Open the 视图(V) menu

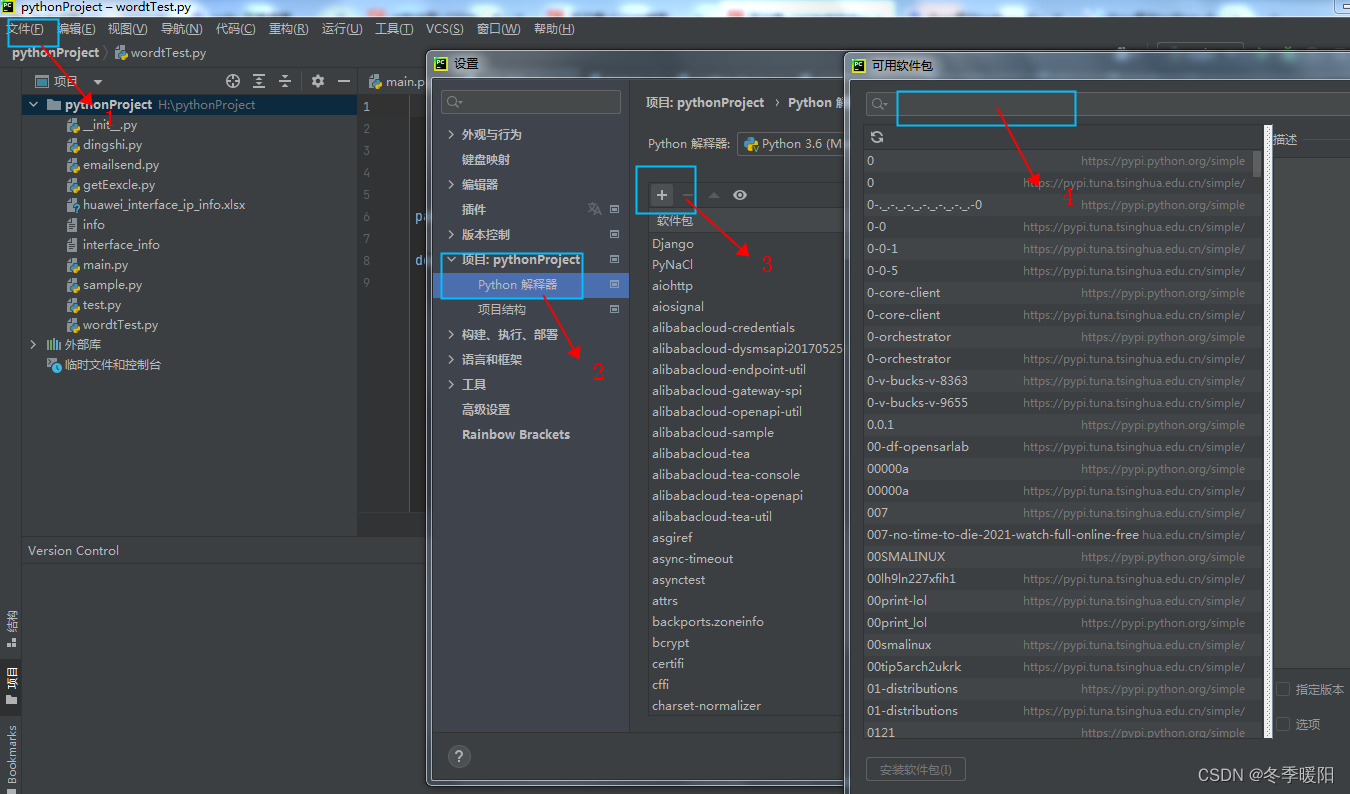[x=127, y=29]
